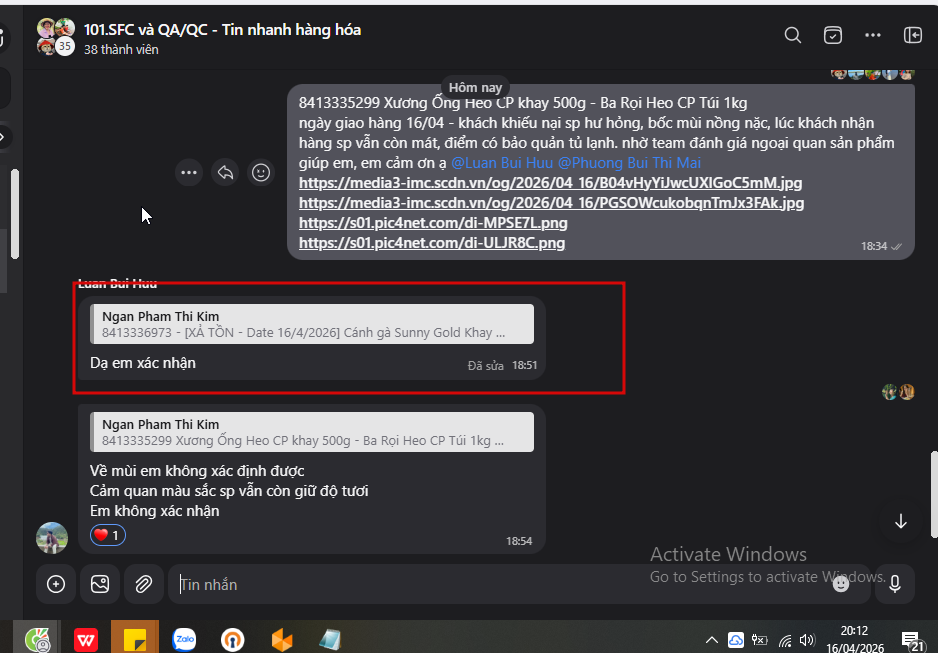Open the WPS Office taskbar icon
Screen dimensions: 938x653
point(86,640)
